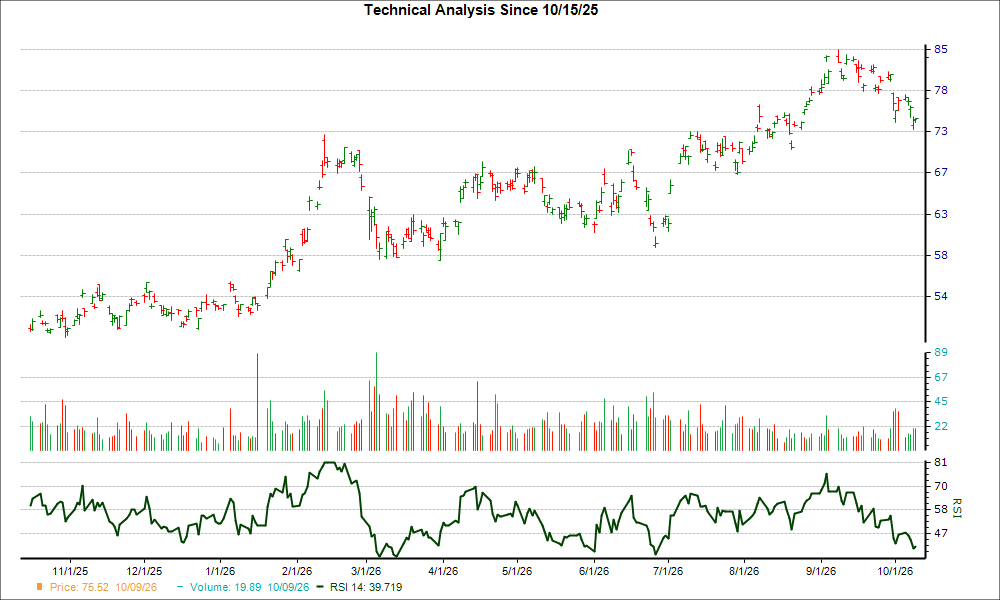Click the 67 volume axis label

pos(941,377)
